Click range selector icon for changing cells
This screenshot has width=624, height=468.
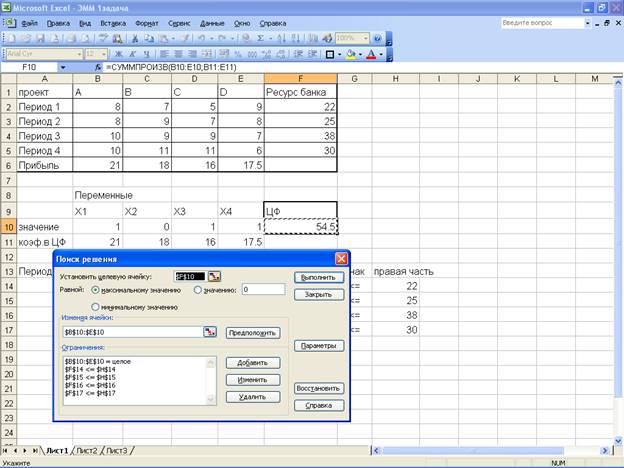(x=210, y=332)
